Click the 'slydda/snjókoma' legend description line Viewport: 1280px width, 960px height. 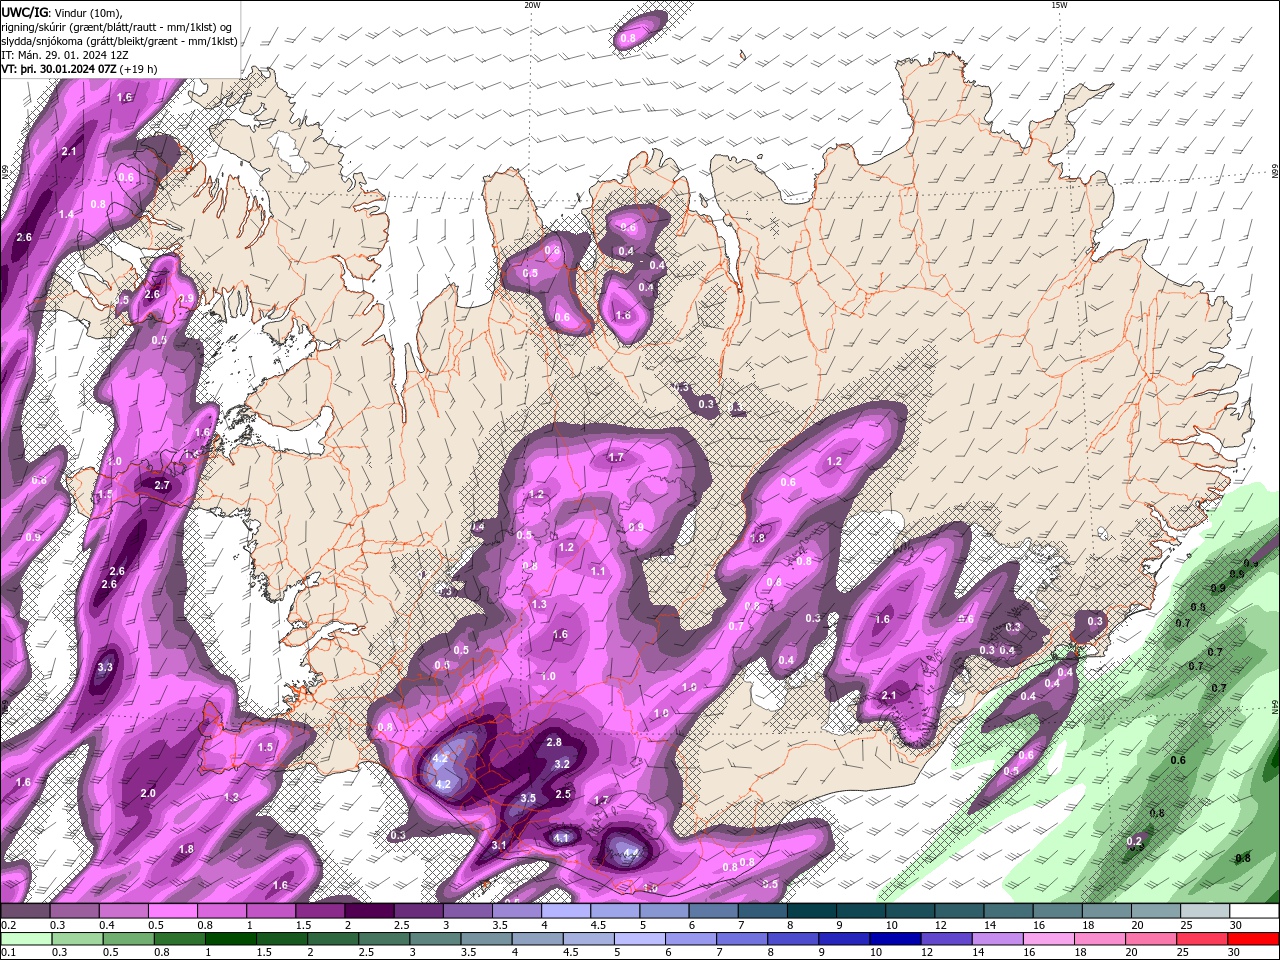click(119, 41)
